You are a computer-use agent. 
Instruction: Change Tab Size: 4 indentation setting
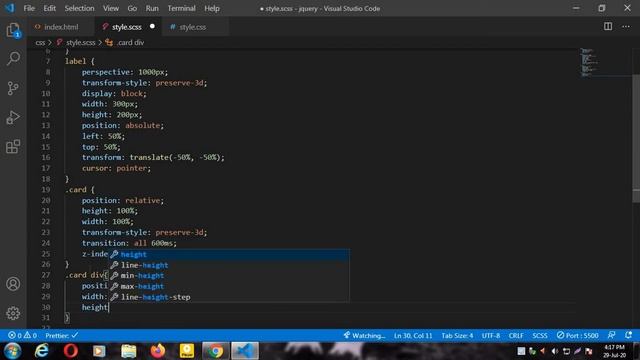[457, 335]
